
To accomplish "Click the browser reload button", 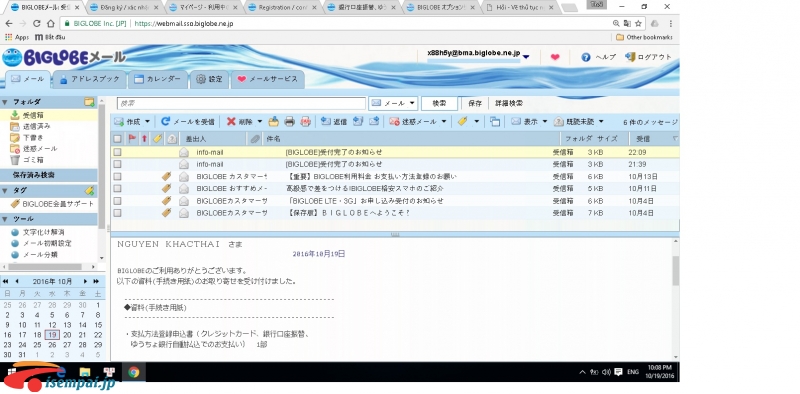I will pyautogui.click(x=36, y=23).
